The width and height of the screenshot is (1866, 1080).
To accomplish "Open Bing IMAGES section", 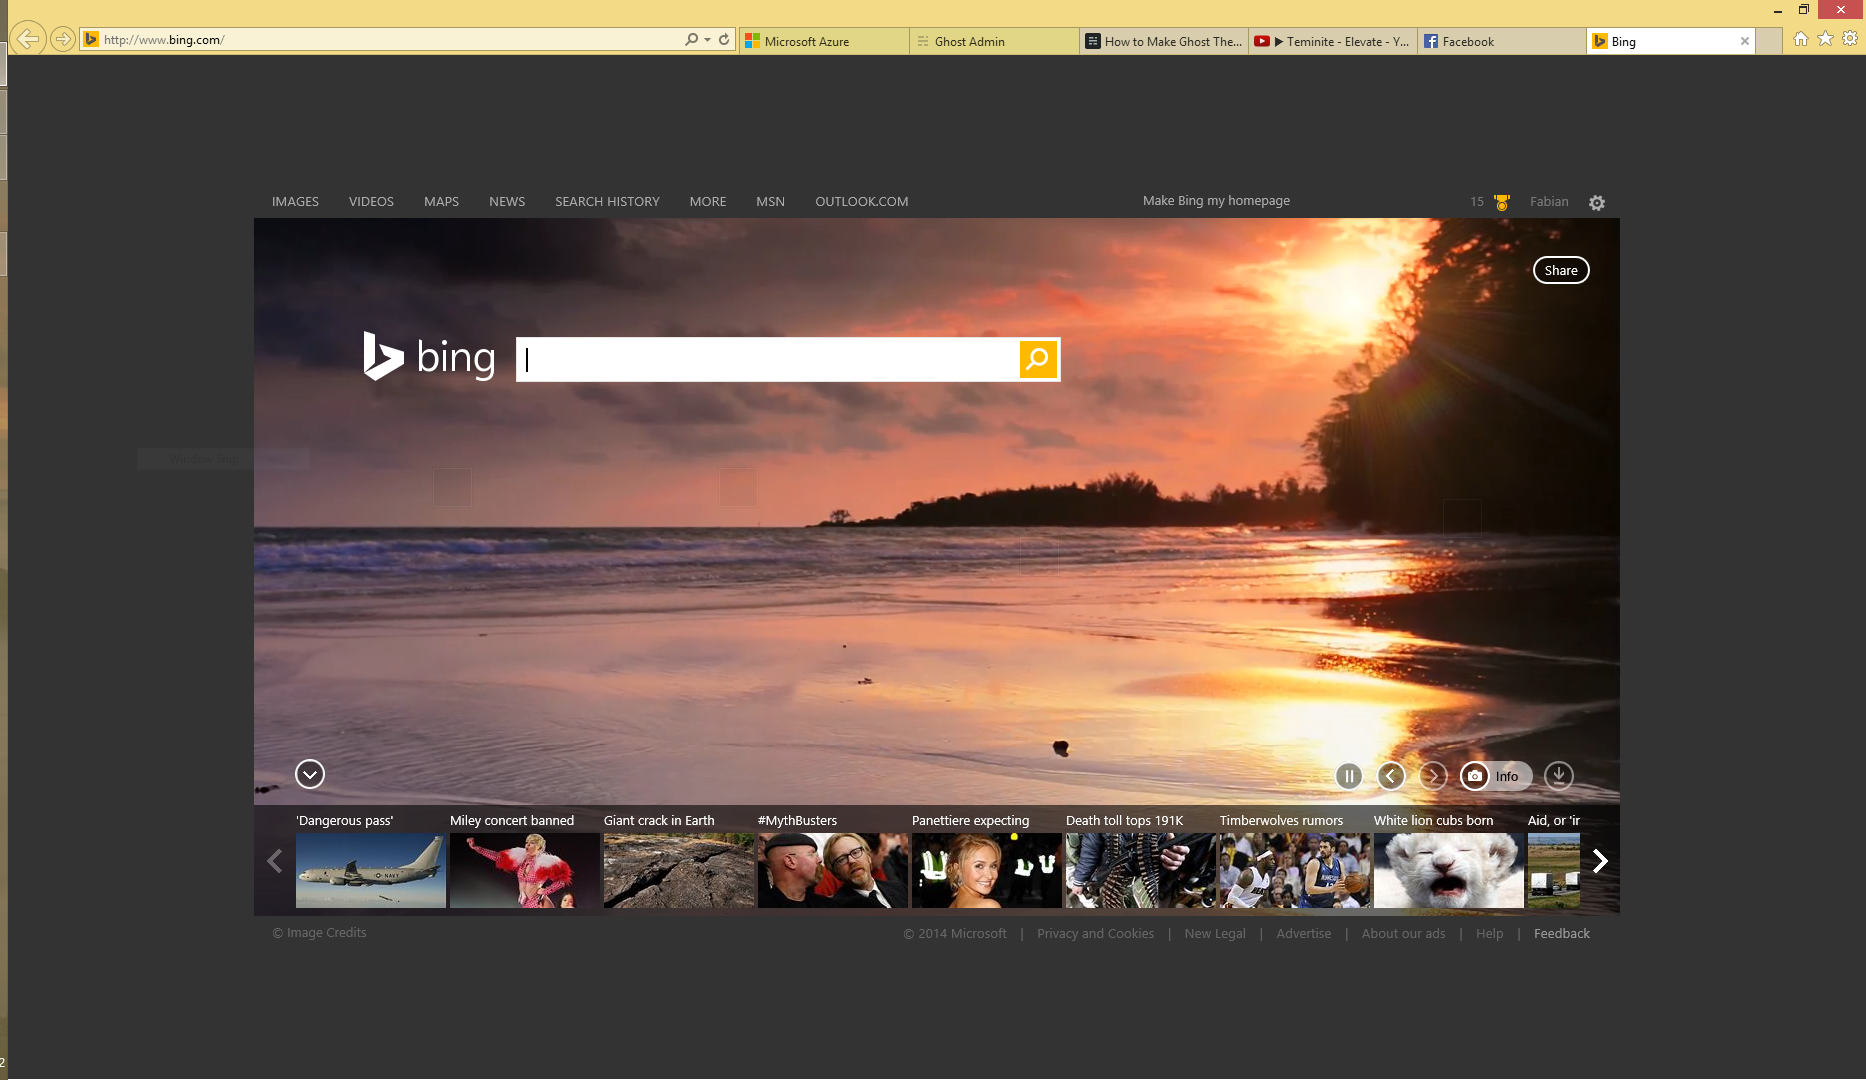I will [x=295, y=201].
